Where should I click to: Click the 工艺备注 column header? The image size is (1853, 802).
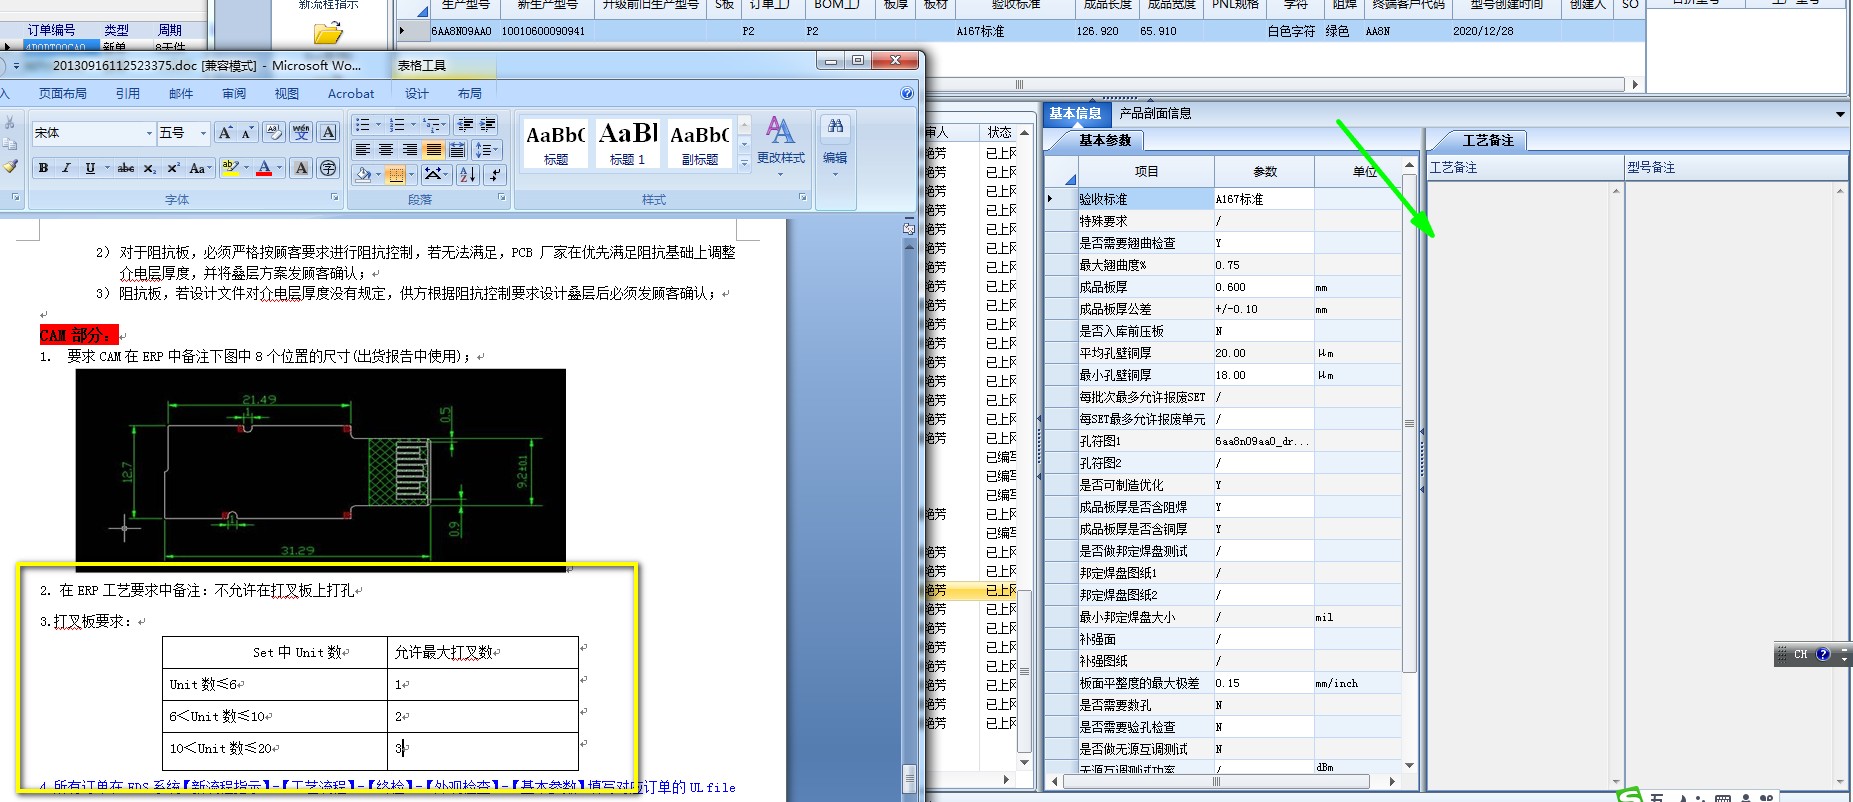(1524, 167)
